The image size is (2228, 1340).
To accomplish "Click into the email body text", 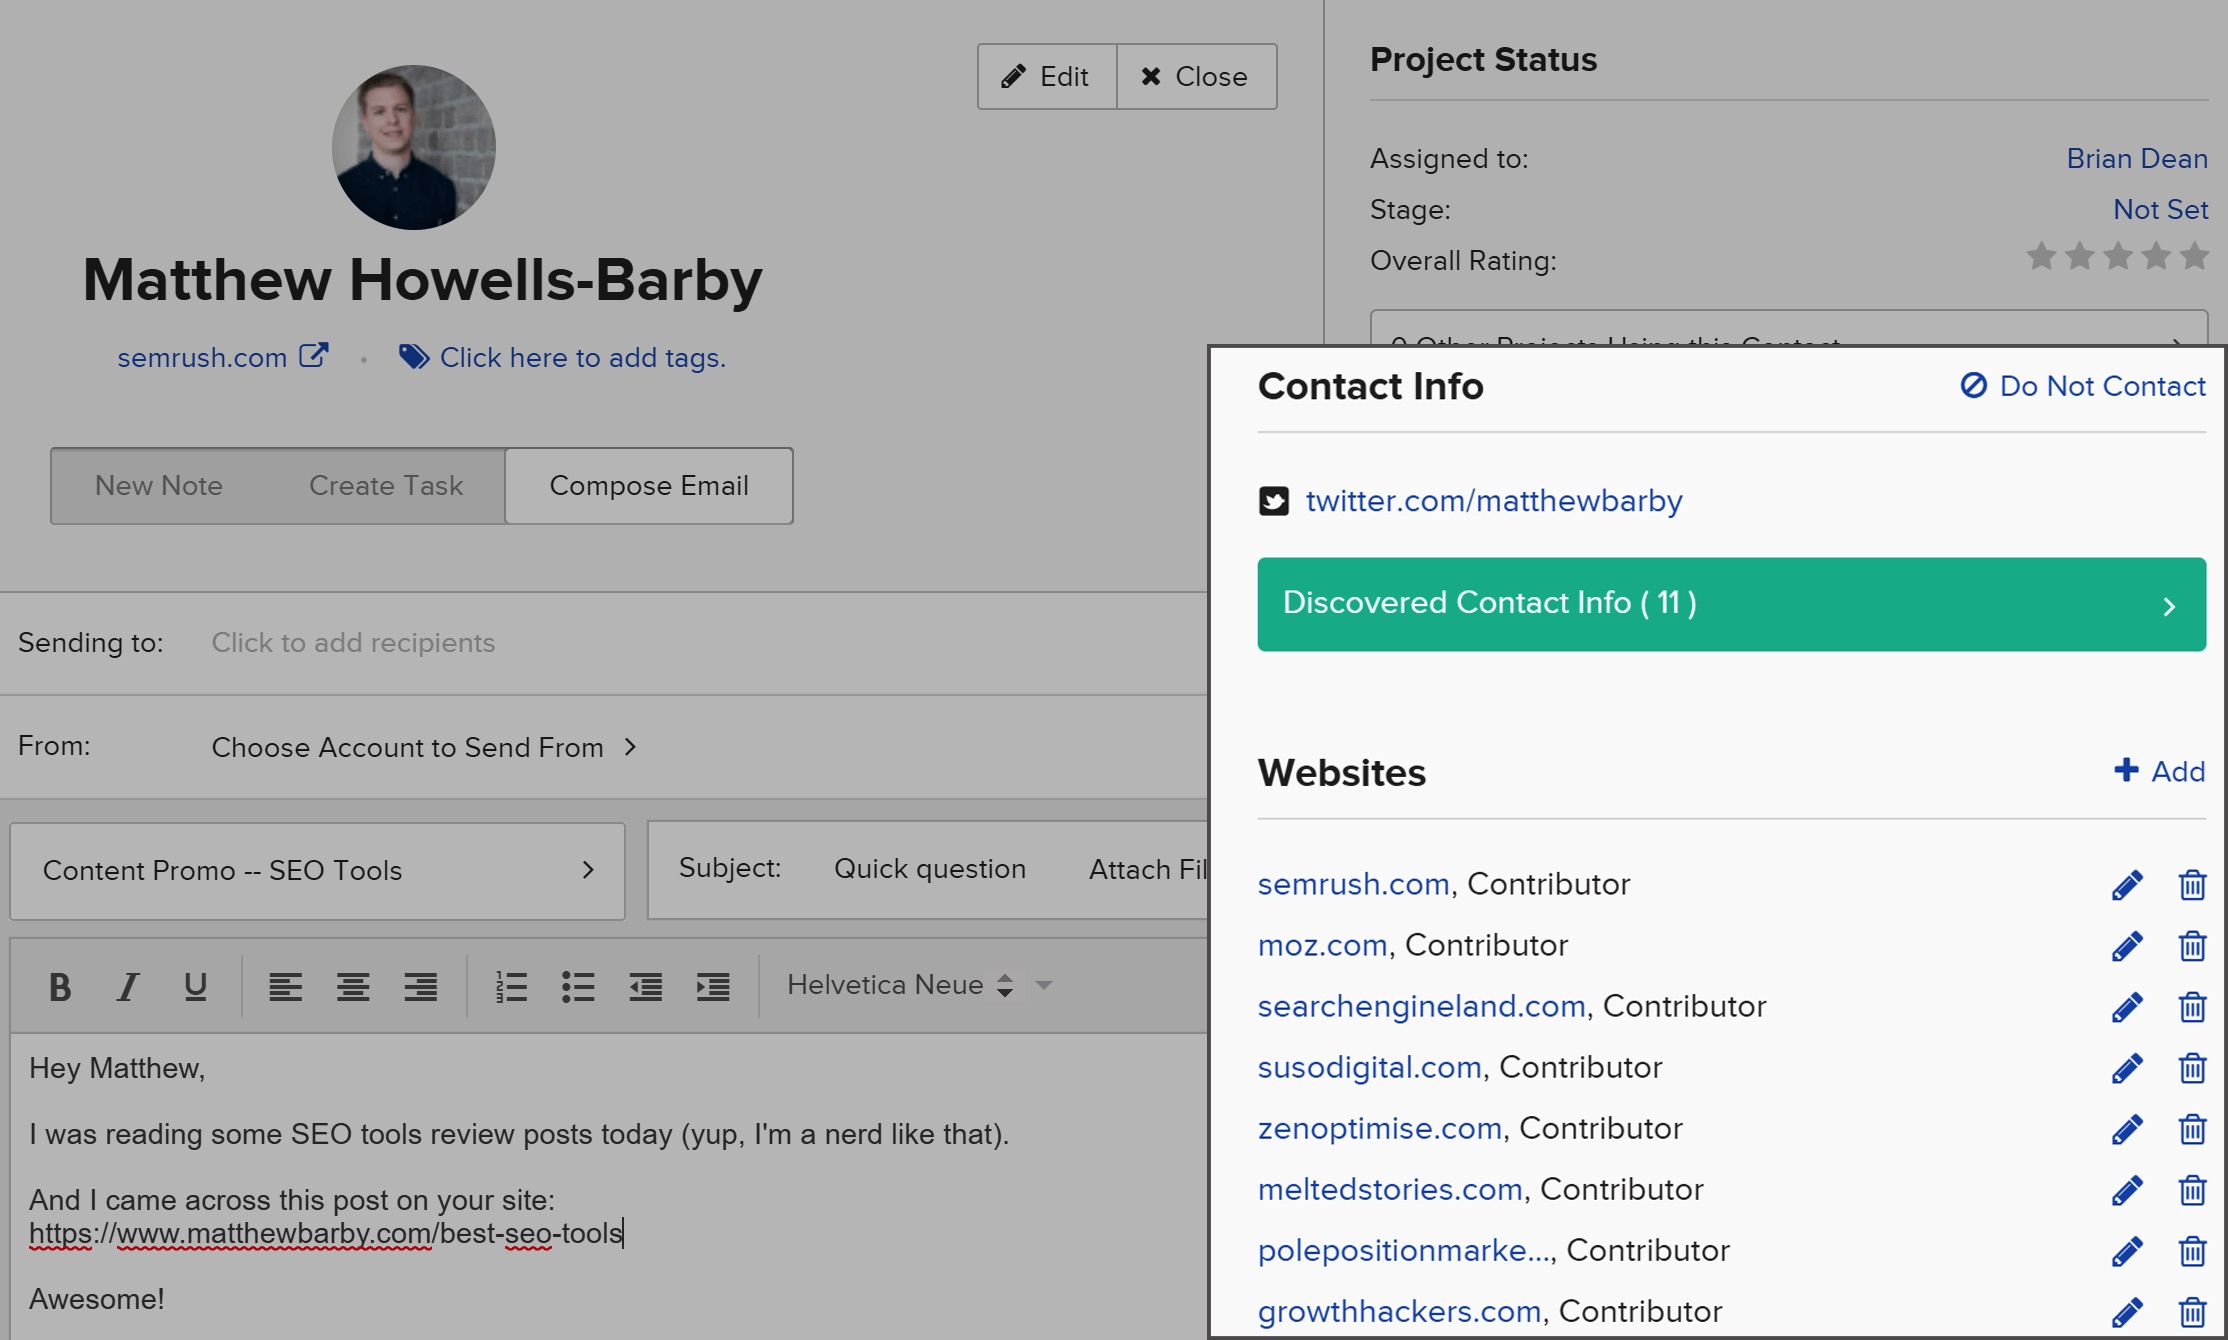I will (x=608, y=1186).
